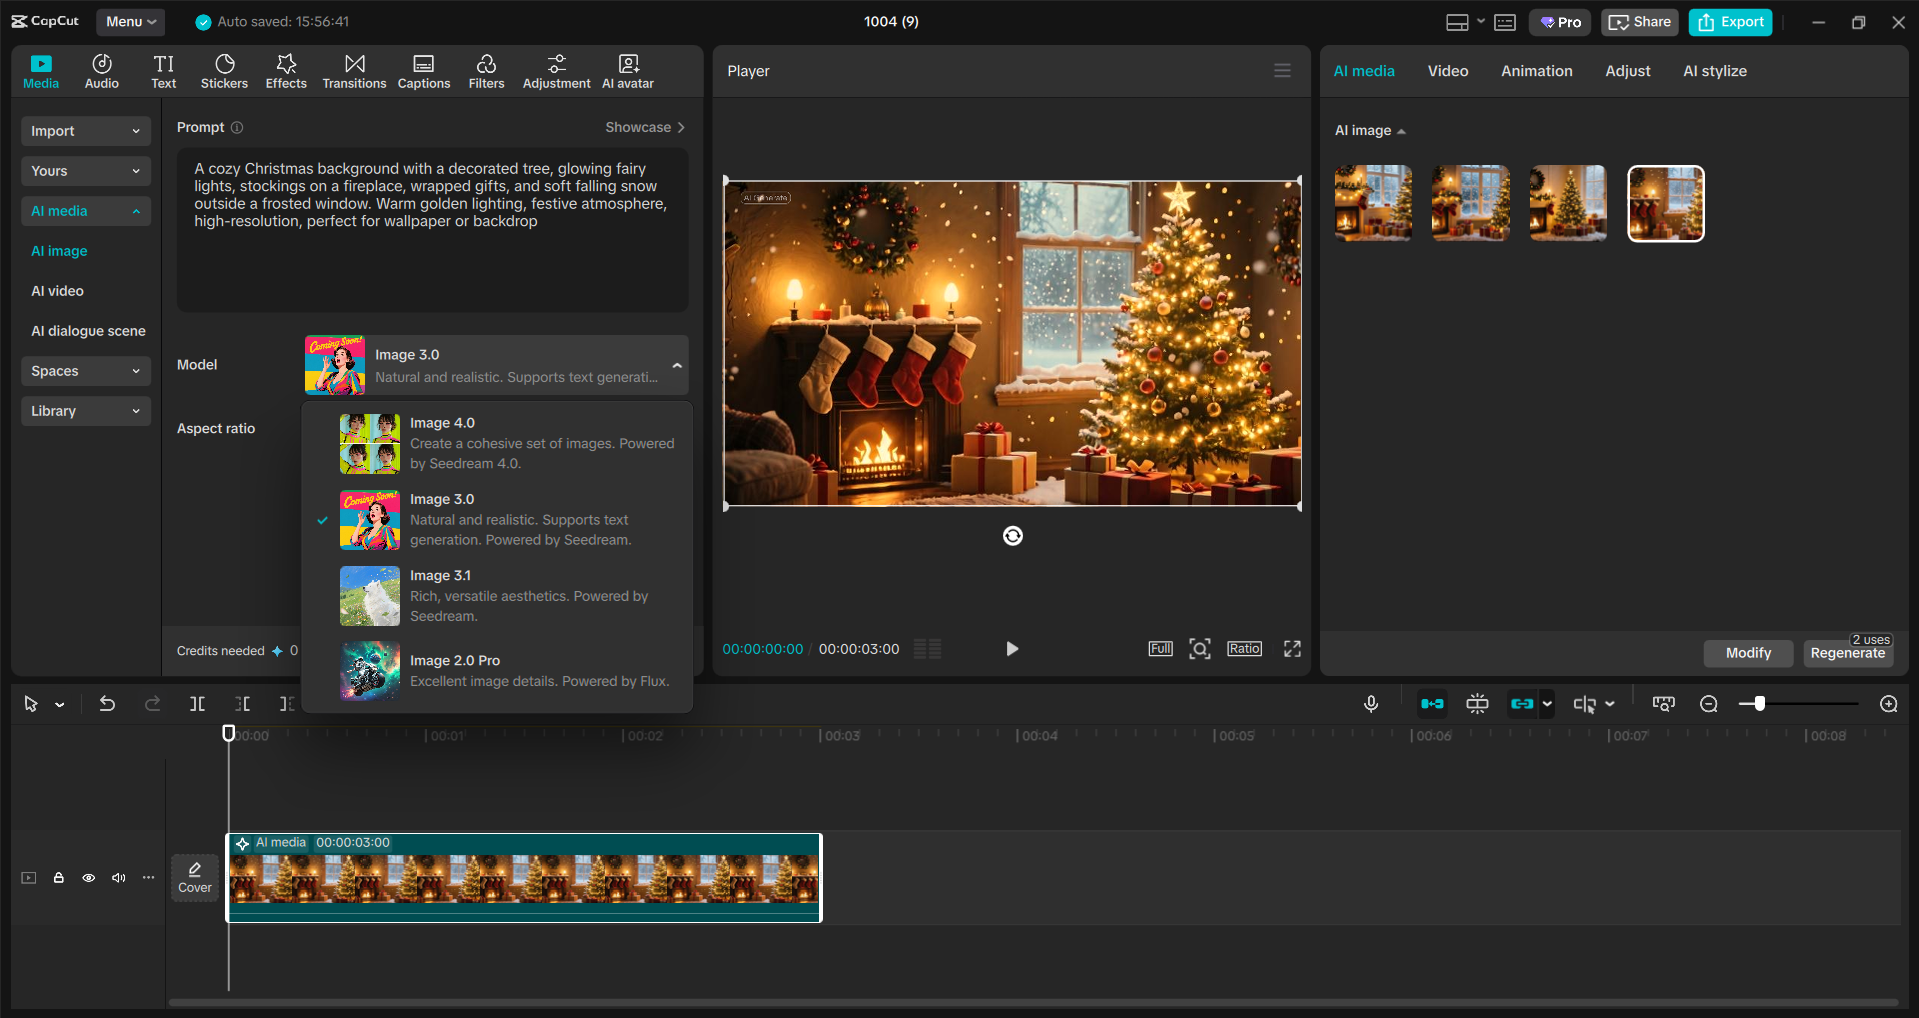Open the prompt Showcase
The height and width of the screenshot is (1018, 1919).
pos(645,127)
